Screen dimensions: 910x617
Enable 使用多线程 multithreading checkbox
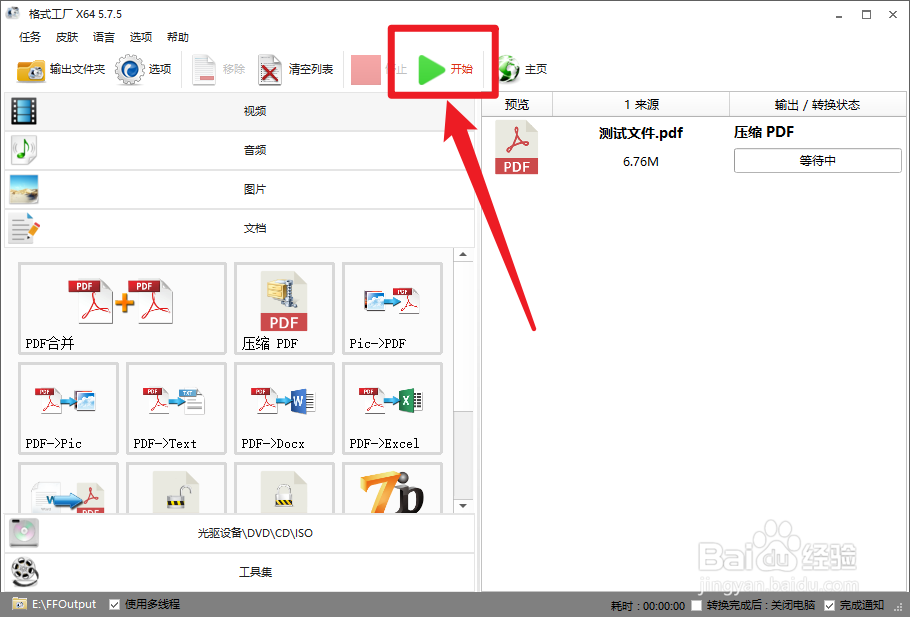(113, 604)
